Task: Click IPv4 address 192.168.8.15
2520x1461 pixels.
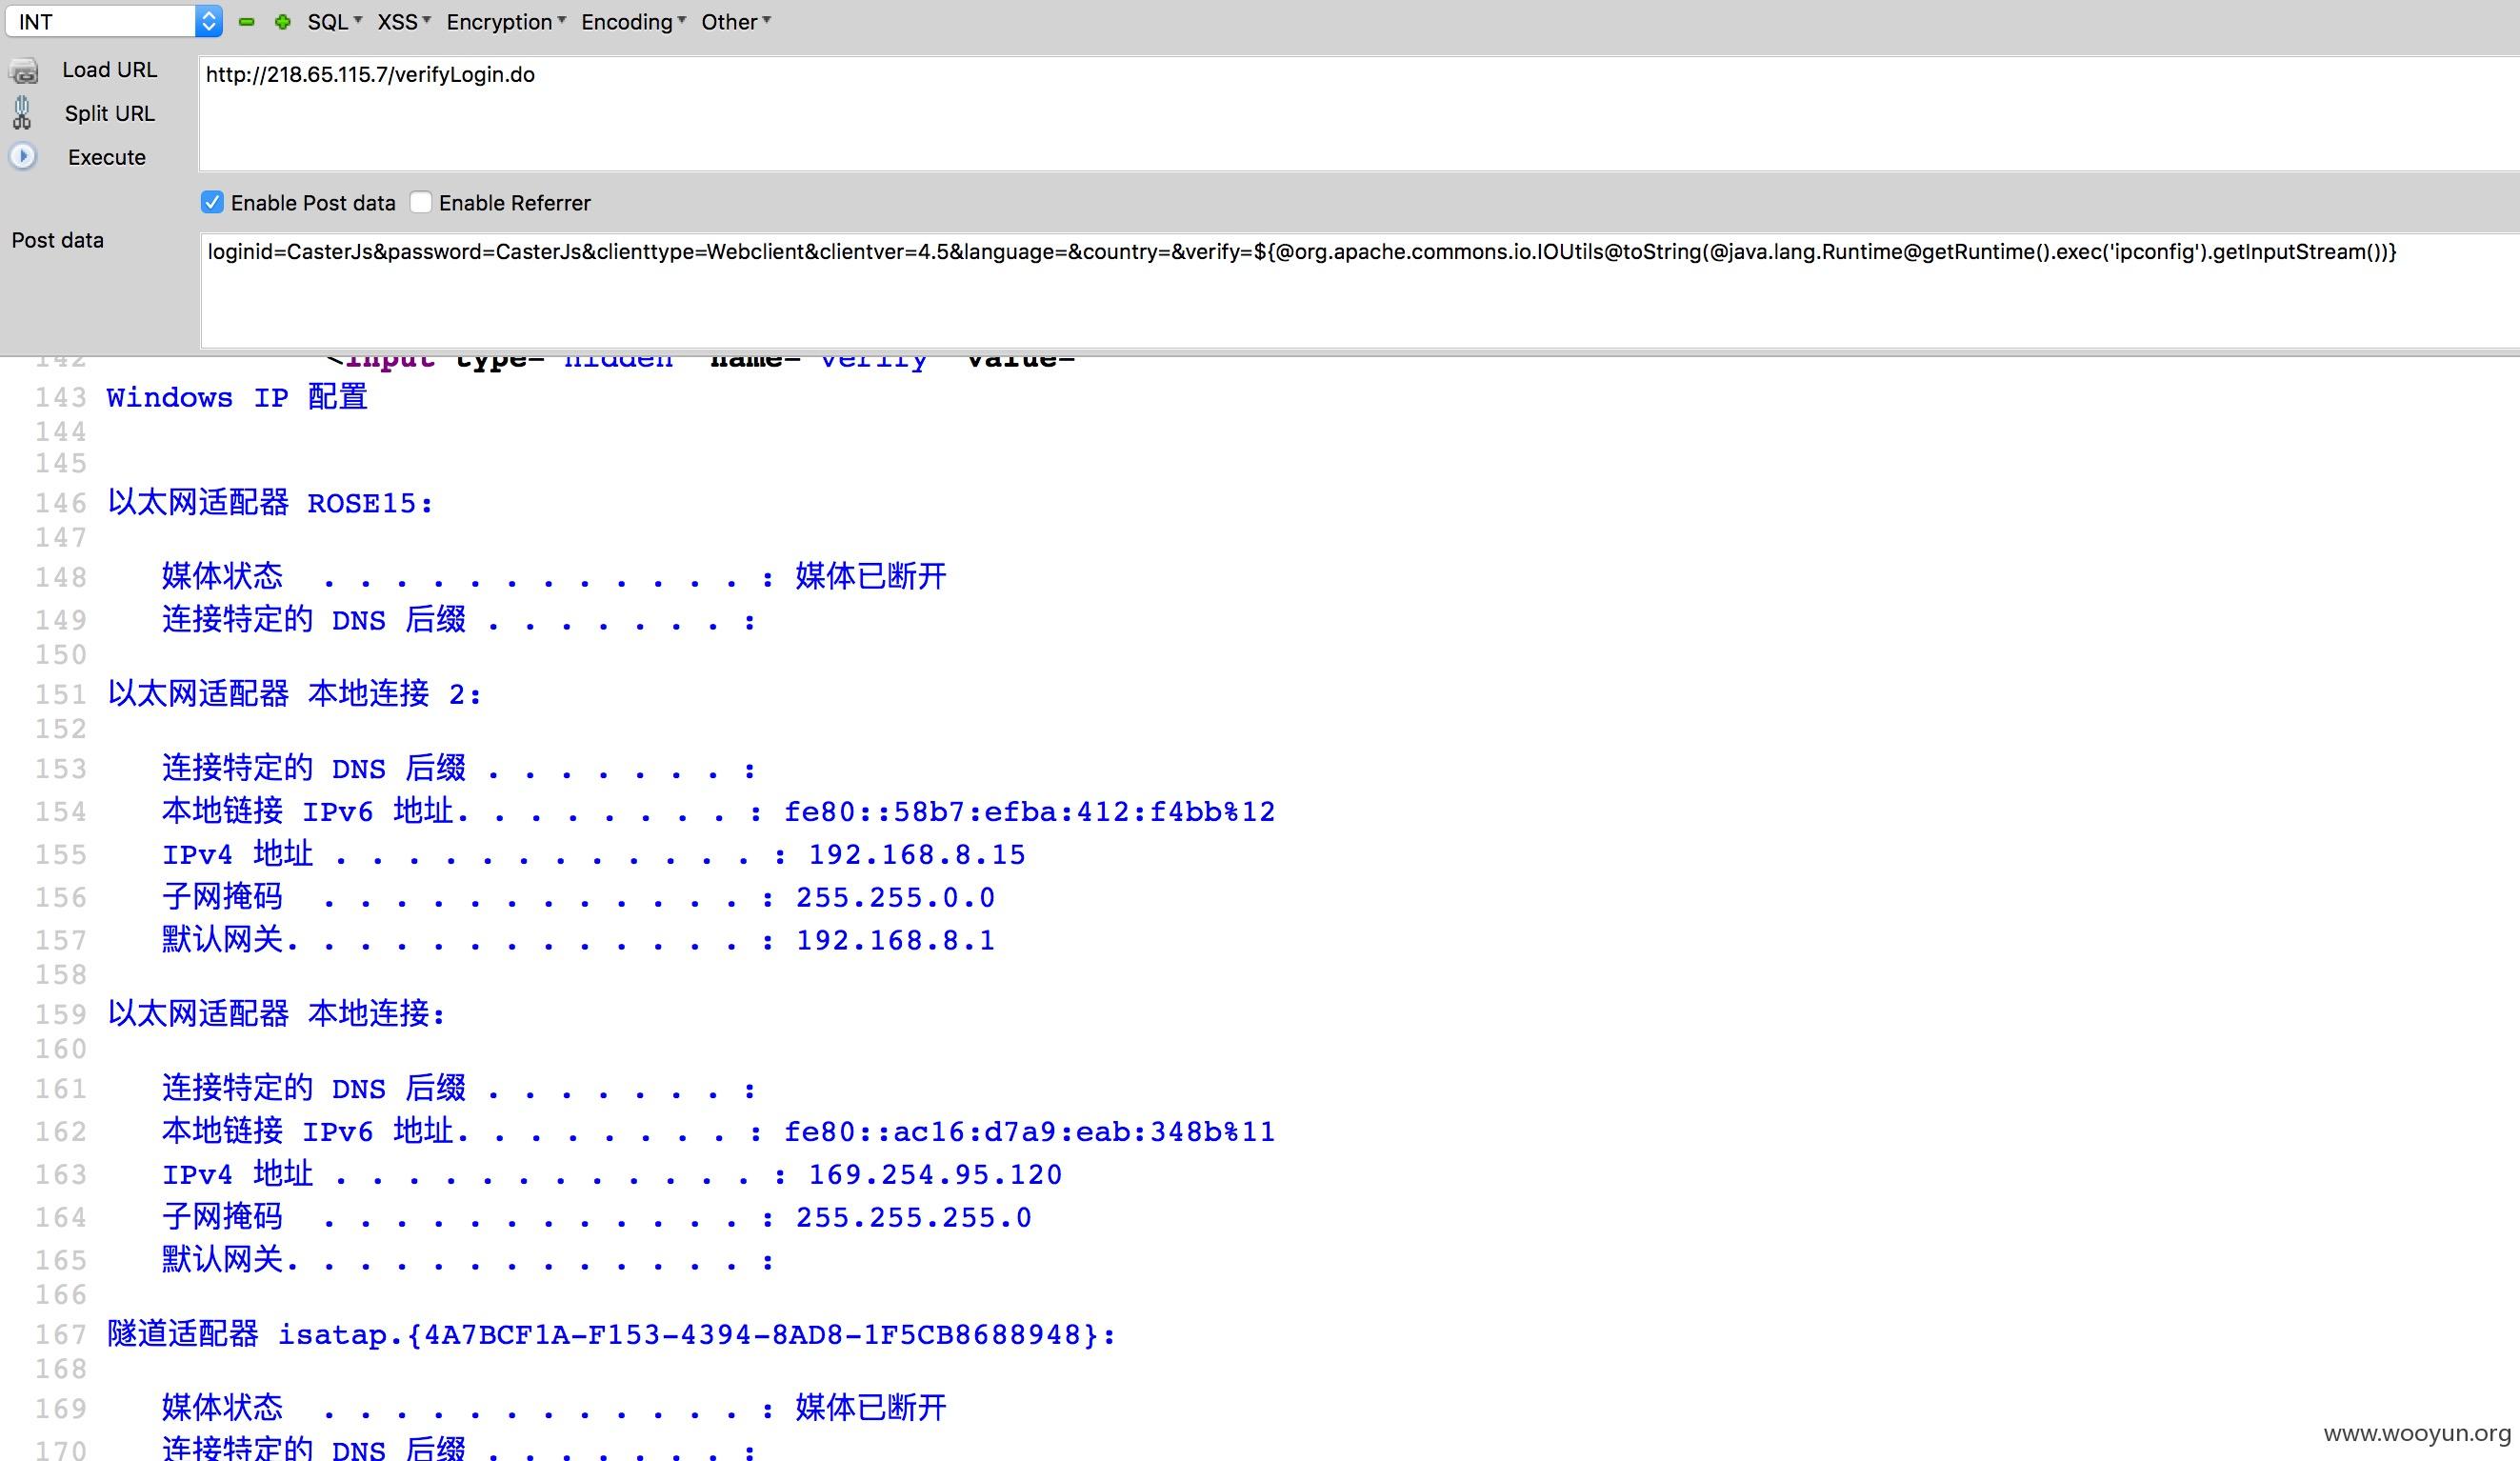Action: [x=917, y=855]
